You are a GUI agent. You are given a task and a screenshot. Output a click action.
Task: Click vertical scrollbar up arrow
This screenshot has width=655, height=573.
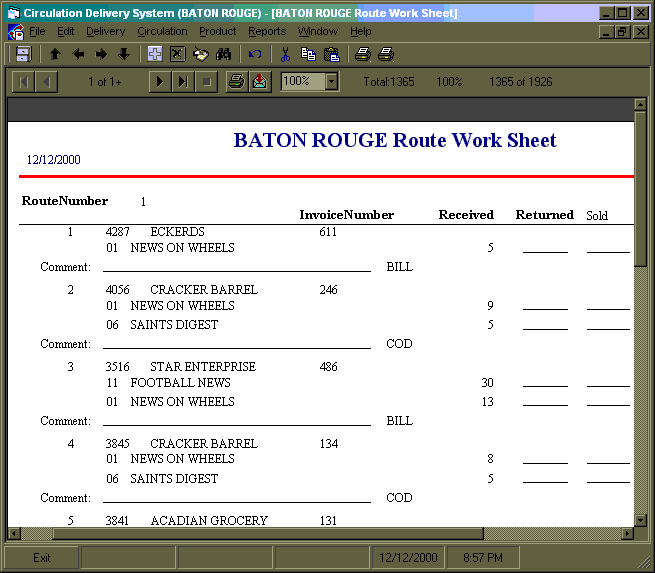(640, 104)
